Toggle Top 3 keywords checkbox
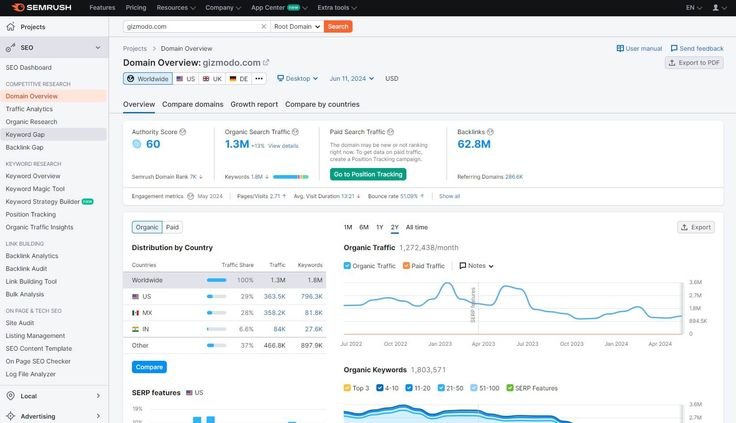This screenshot has height=423, width=736. (x=347, y=388)
